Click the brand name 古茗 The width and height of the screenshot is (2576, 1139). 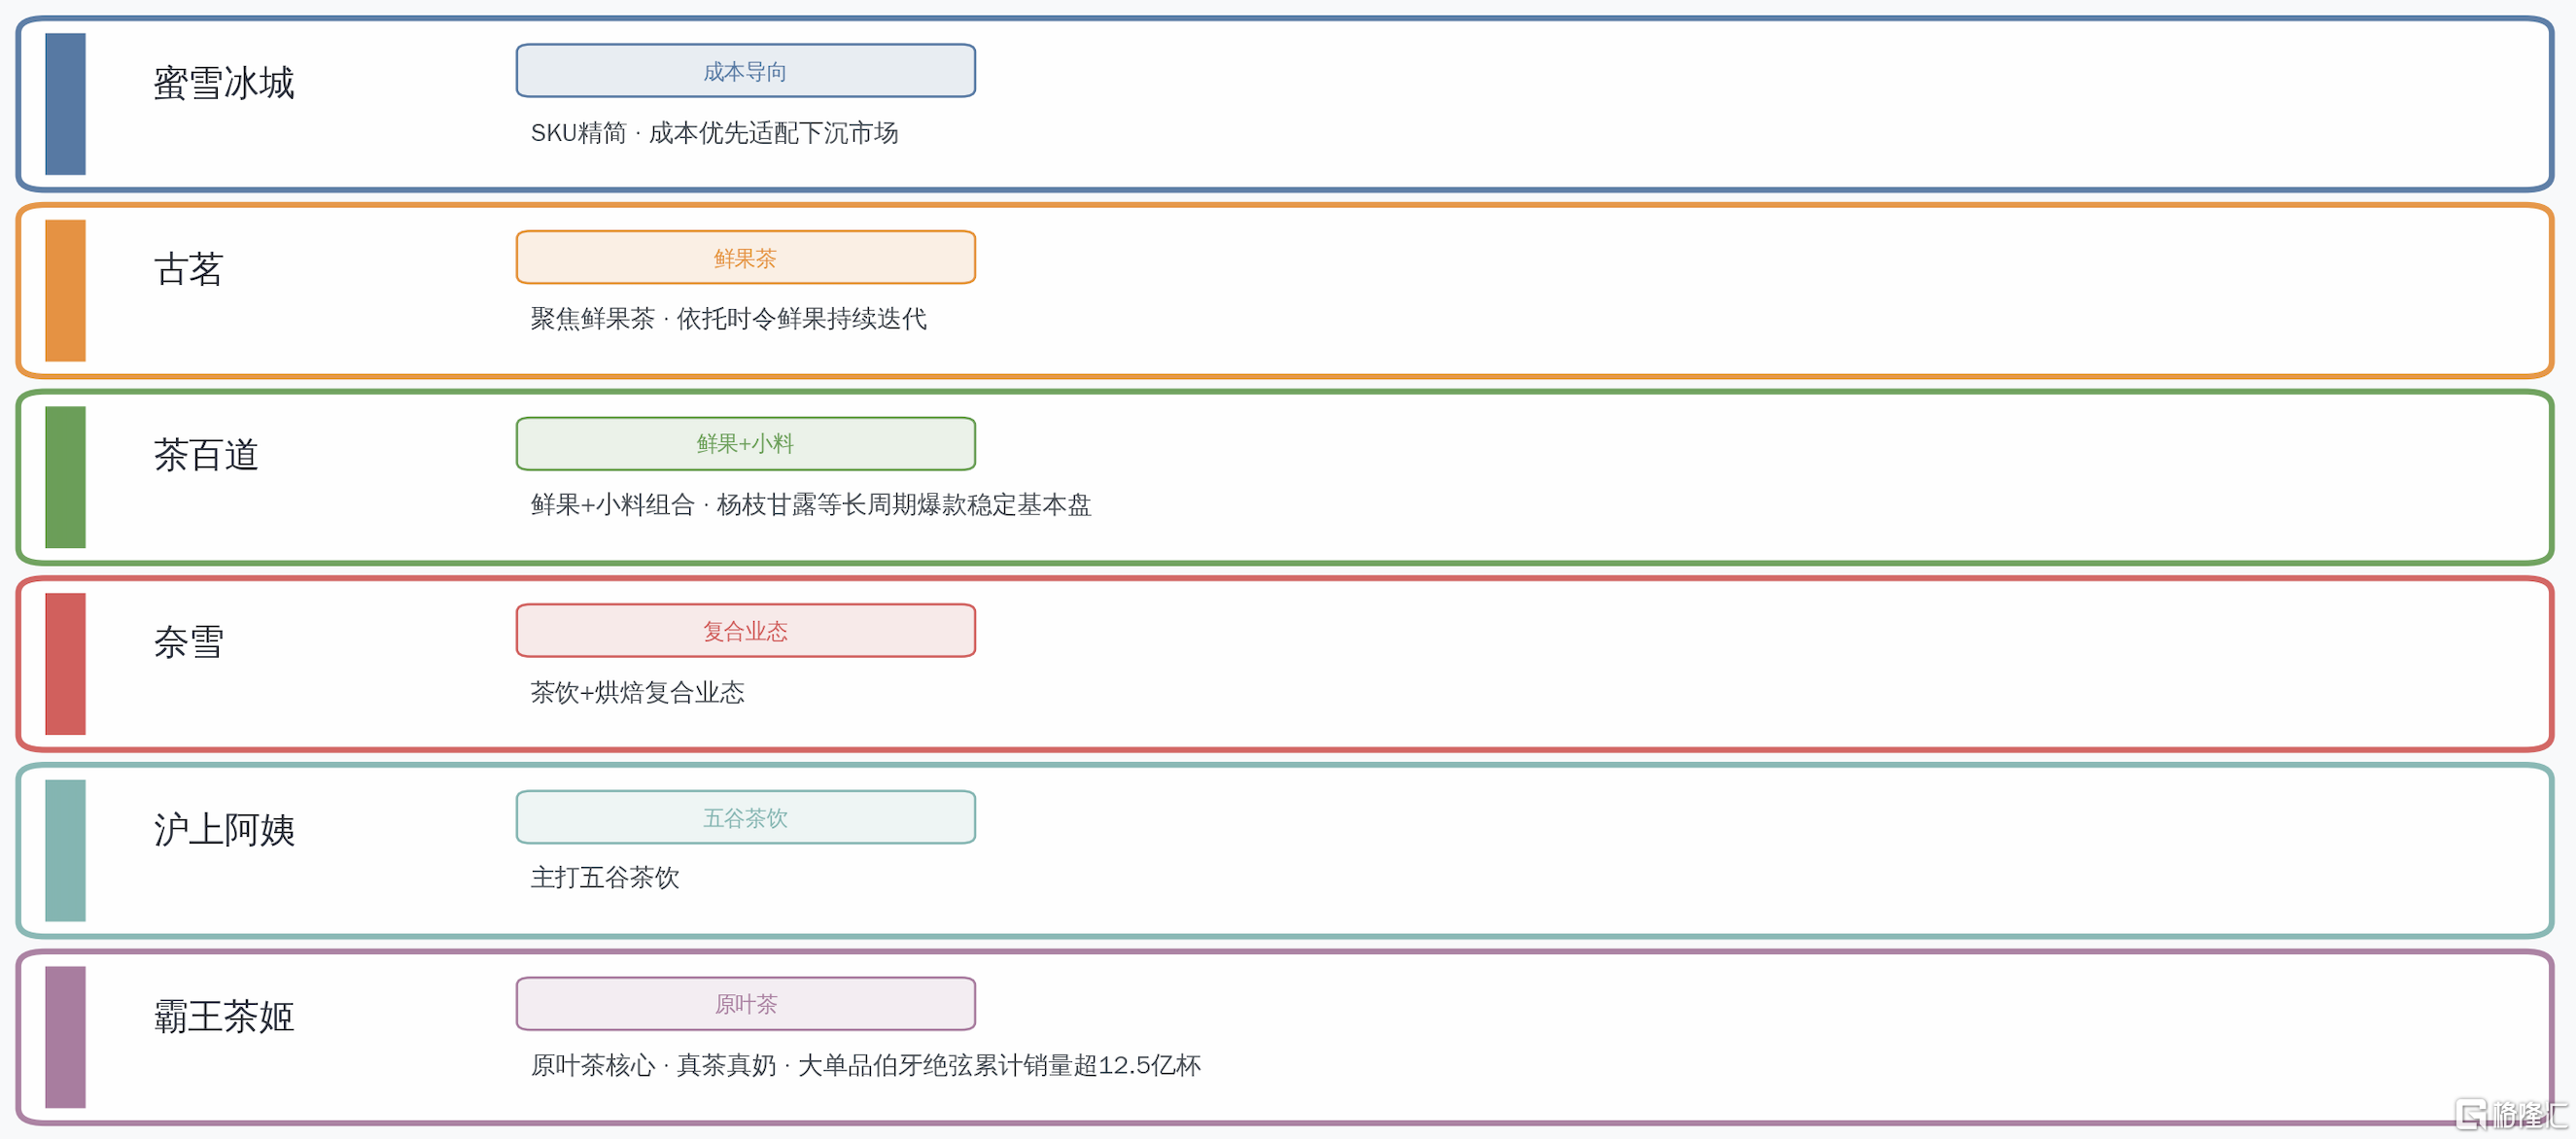pos(188,269)
